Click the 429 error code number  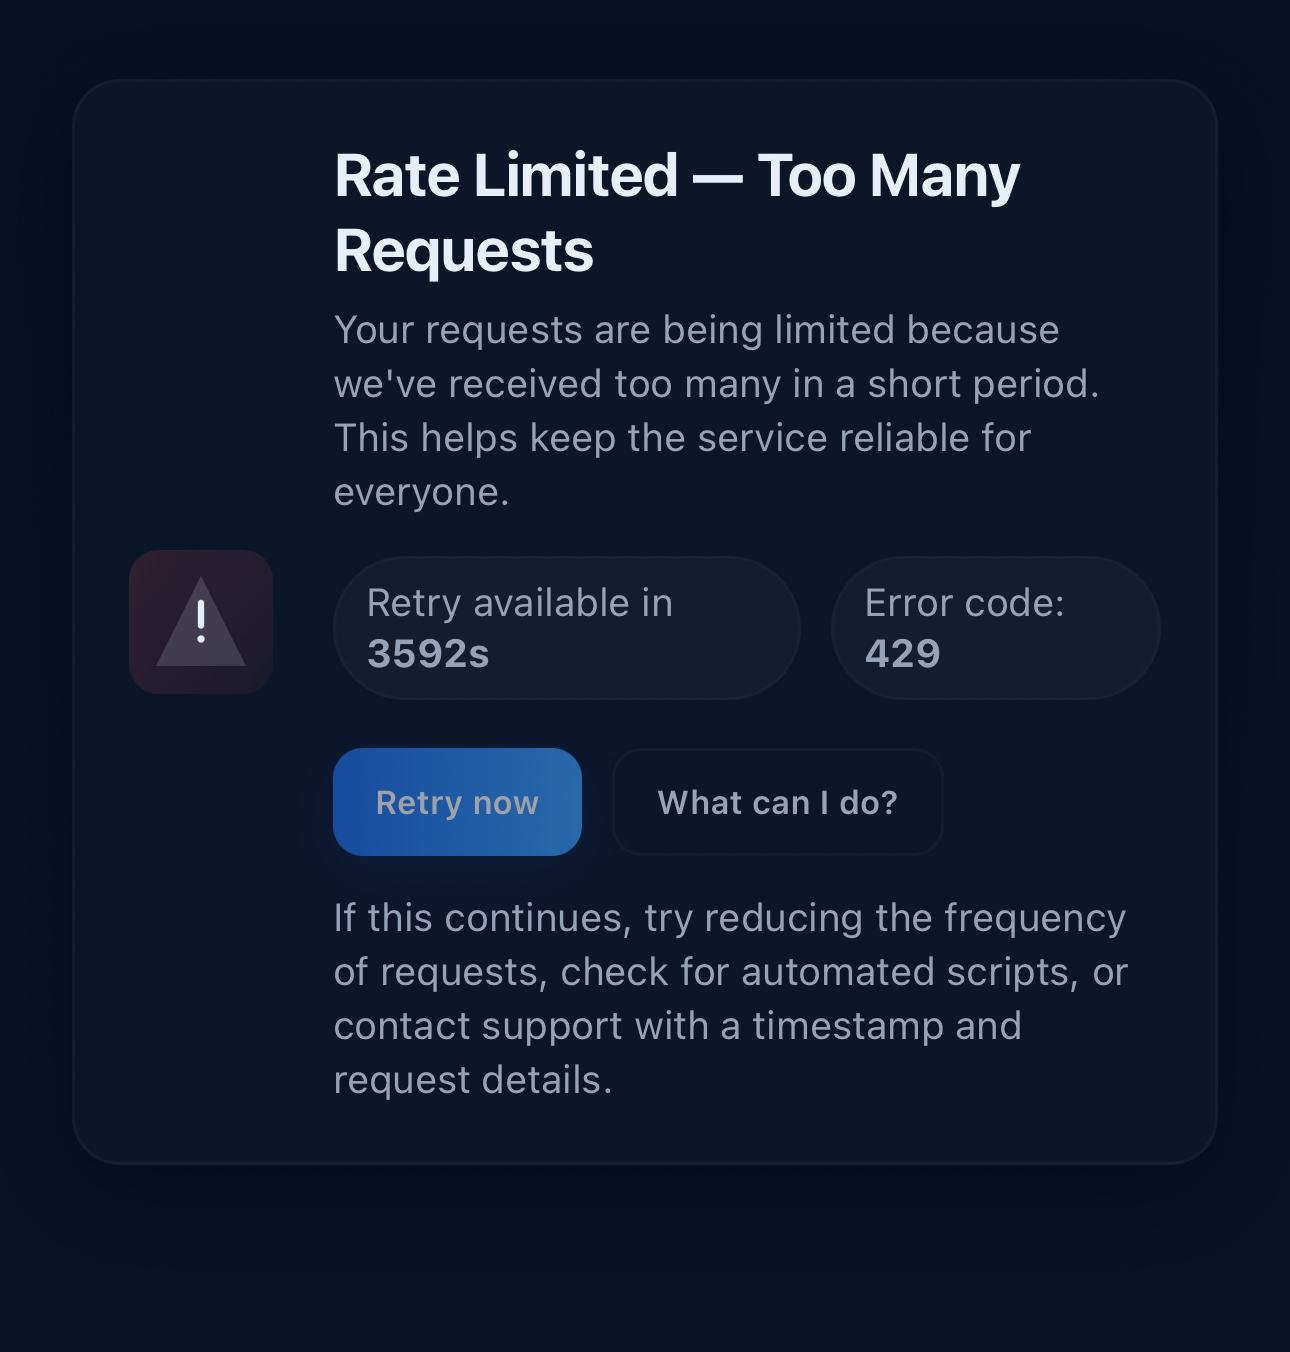(x=902, y=654)
